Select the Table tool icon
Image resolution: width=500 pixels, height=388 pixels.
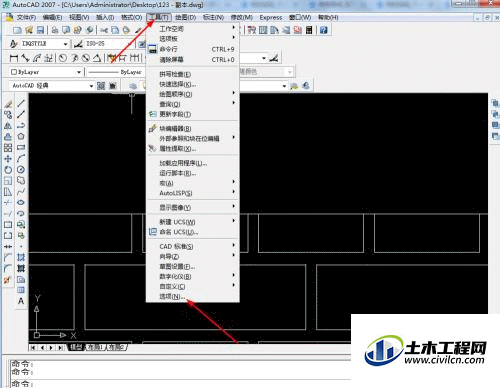pos(21,290)
